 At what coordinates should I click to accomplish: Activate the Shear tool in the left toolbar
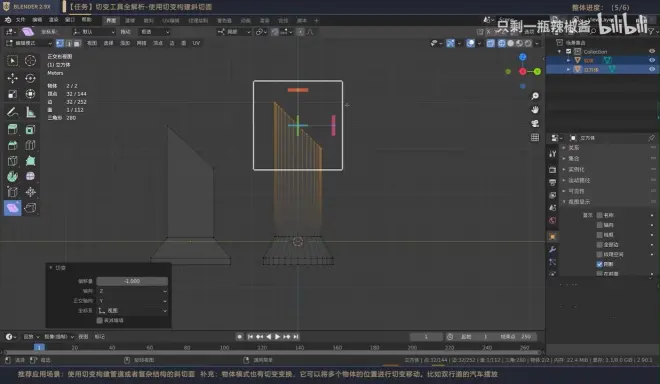(12, 208)
